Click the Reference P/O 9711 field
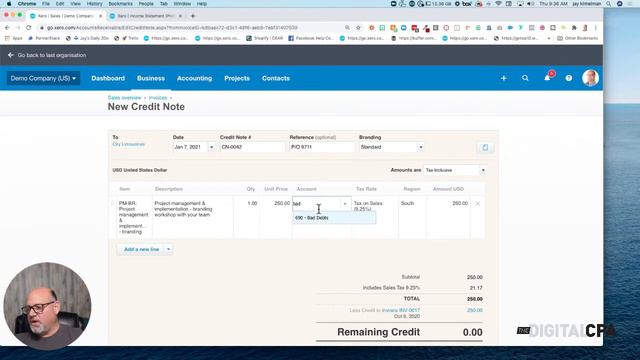The image size is (640, 360). point(322,147)
